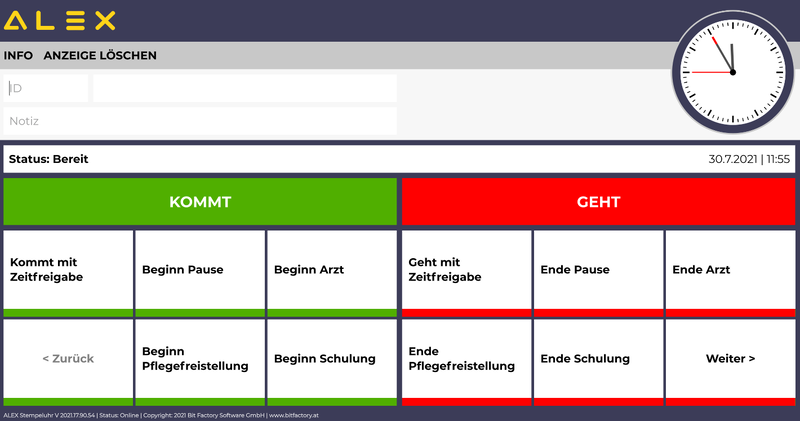Tap the Beginn Arzt tile
The image size is (800, 421).
pos(332,270)
